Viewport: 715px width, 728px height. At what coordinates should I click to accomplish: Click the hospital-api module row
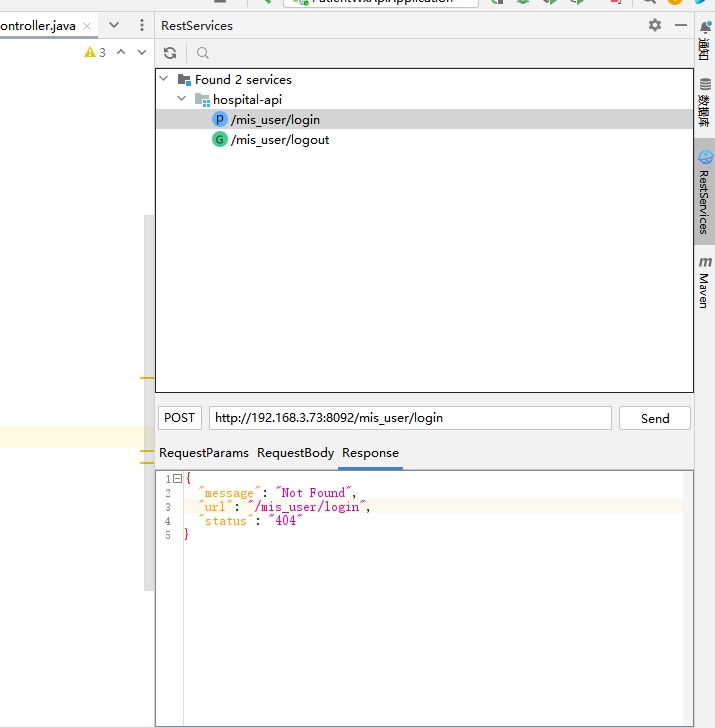[424, 99]
